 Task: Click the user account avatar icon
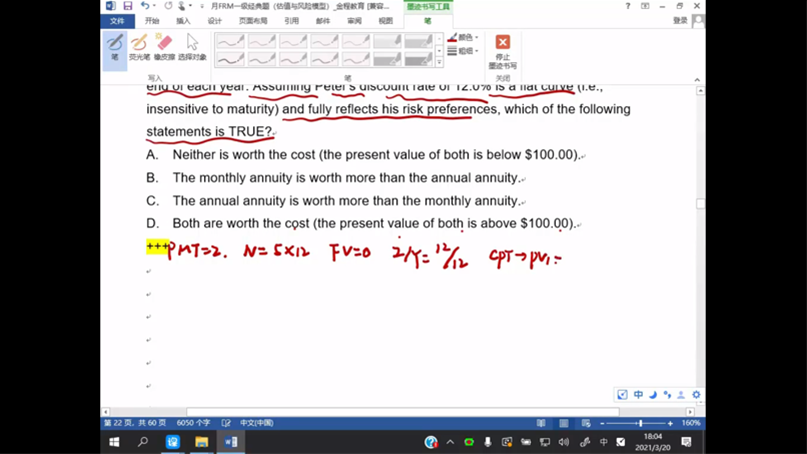698,21
